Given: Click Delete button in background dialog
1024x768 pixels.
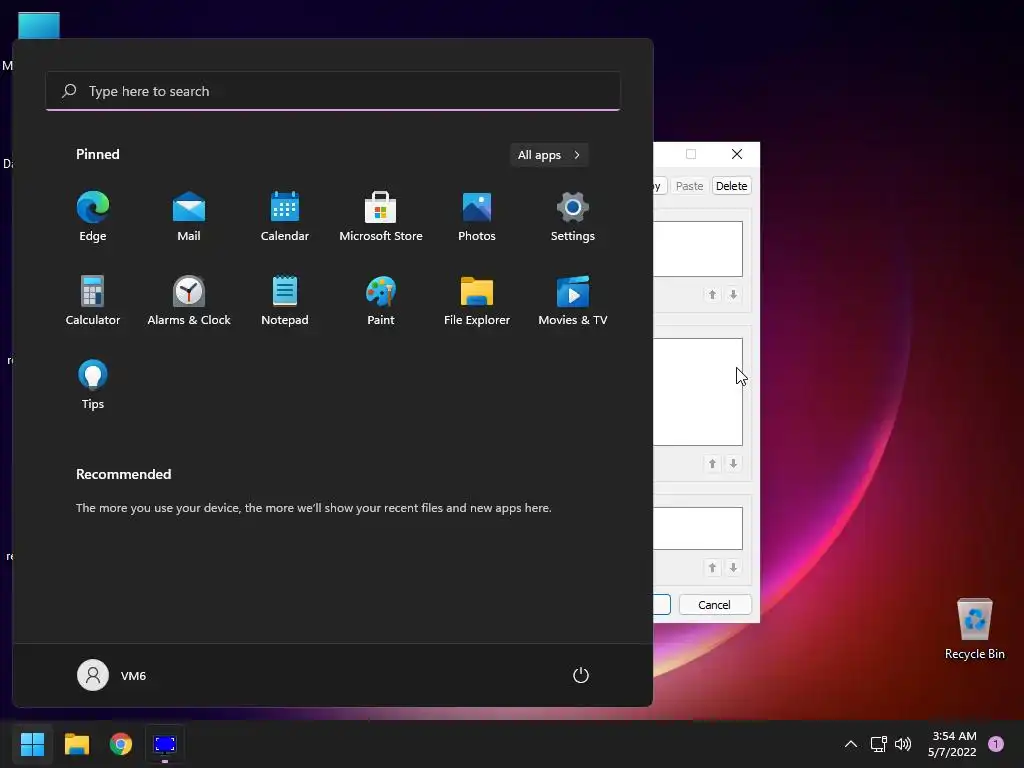Looking at the screenshot, I should (731, 186).
